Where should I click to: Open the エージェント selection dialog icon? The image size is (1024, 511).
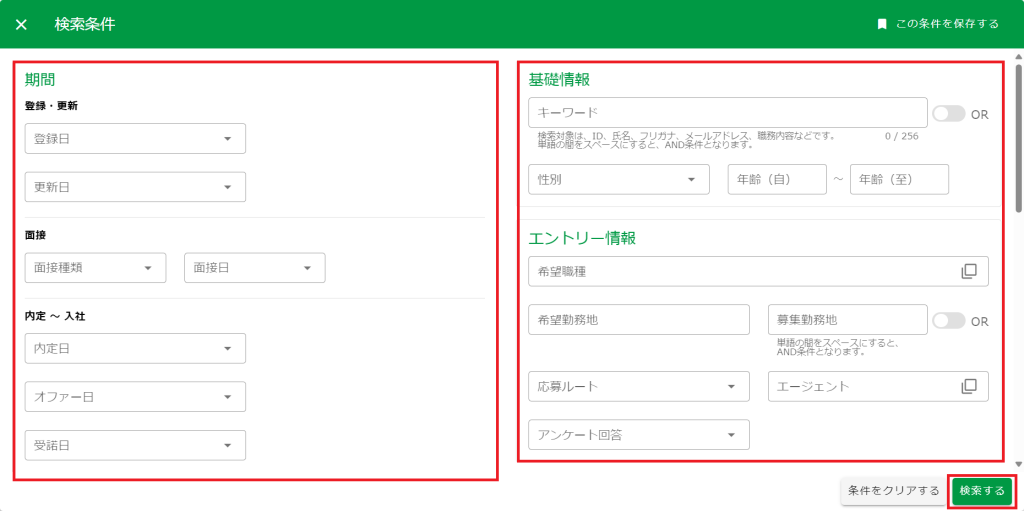pos(968,386)
